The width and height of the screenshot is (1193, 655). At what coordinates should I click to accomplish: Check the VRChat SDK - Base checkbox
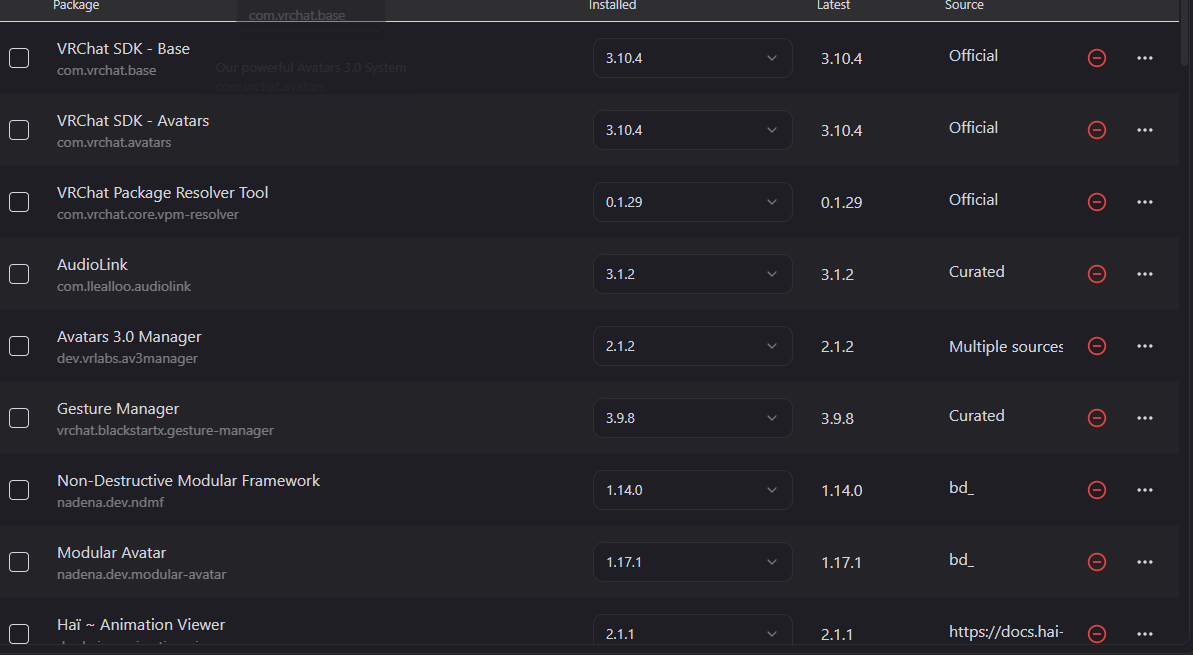[x=19, y=58]
